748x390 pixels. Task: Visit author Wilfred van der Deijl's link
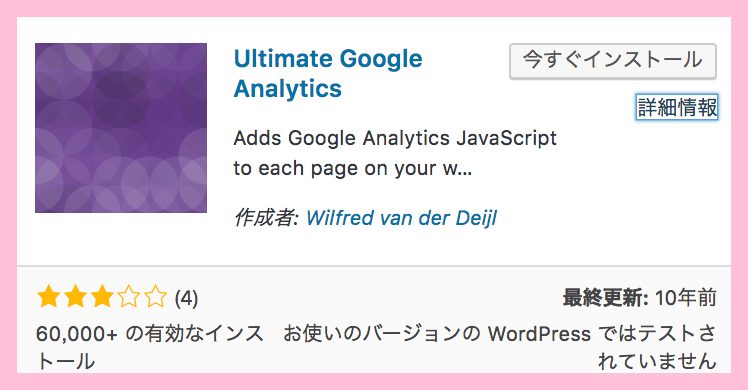tap(401, 218)
